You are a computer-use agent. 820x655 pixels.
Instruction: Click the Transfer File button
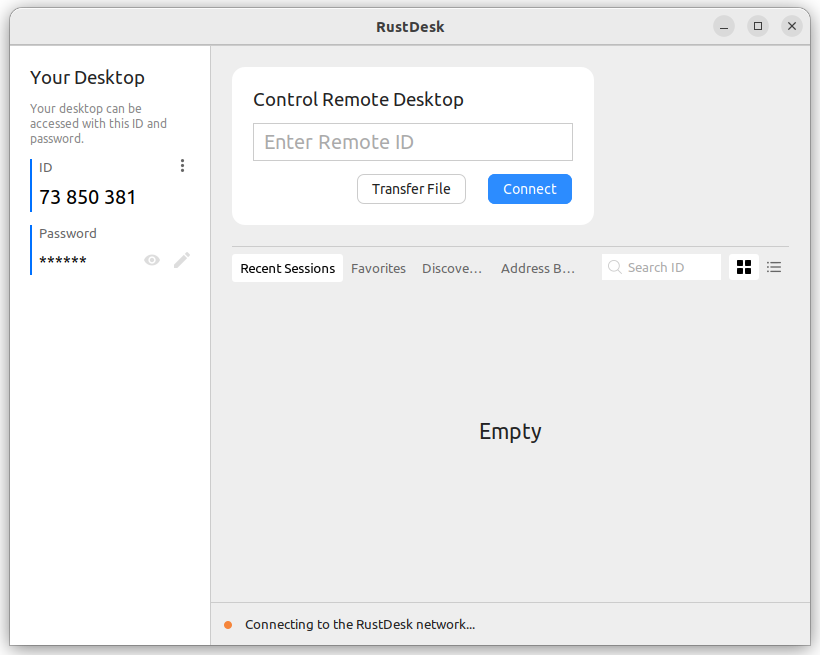point(411,189)
